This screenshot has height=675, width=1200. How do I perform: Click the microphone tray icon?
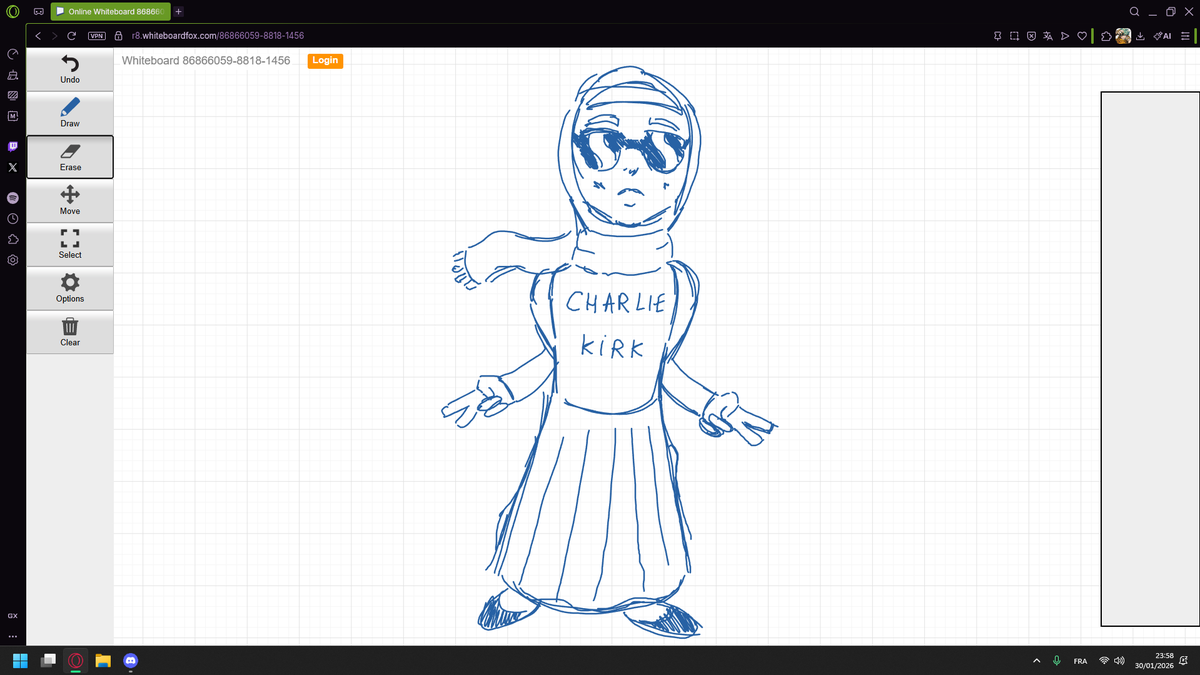[1057, 661]
